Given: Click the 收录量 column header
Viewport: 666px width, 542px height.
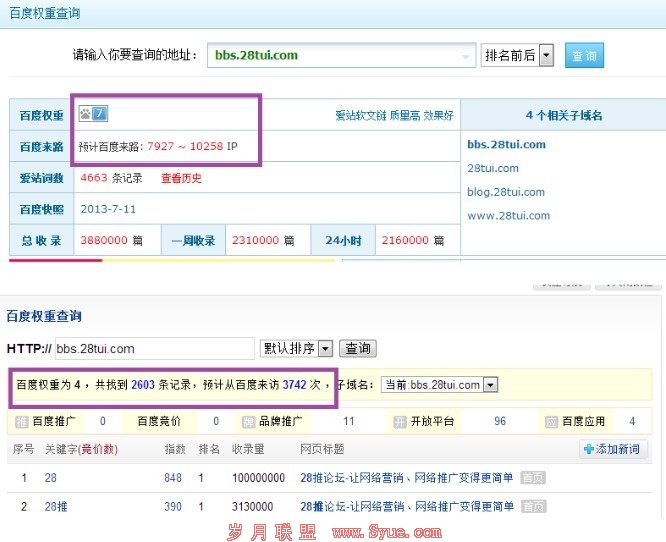Looking at the screenshot, I should click(x=248, y=449).
